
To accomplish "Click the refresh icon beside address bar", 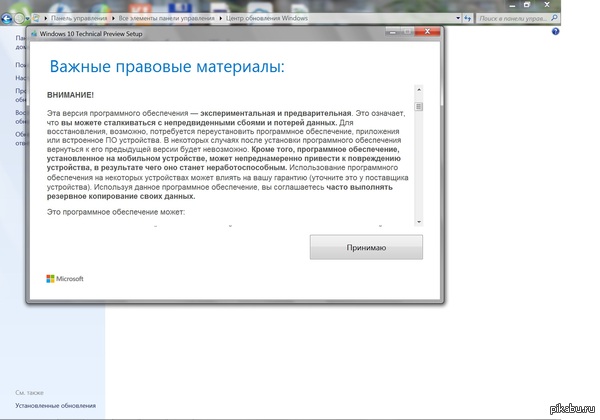I will pyautogui.click(x=468, y=18).
